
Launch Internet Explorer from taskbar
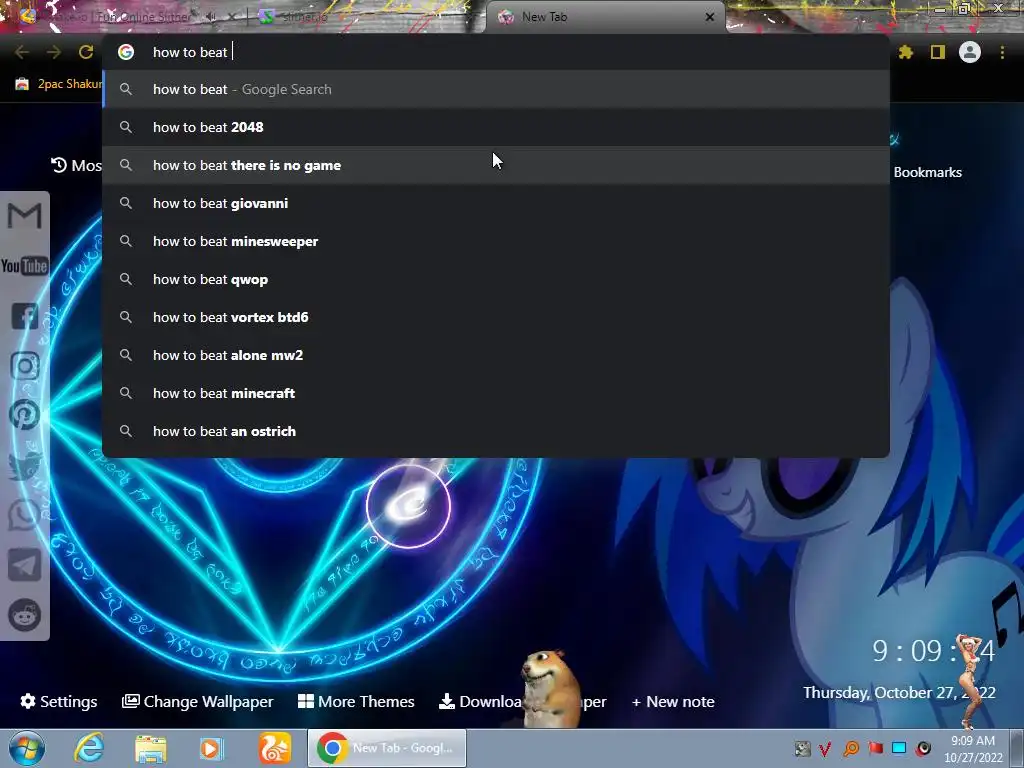point(89,748)
